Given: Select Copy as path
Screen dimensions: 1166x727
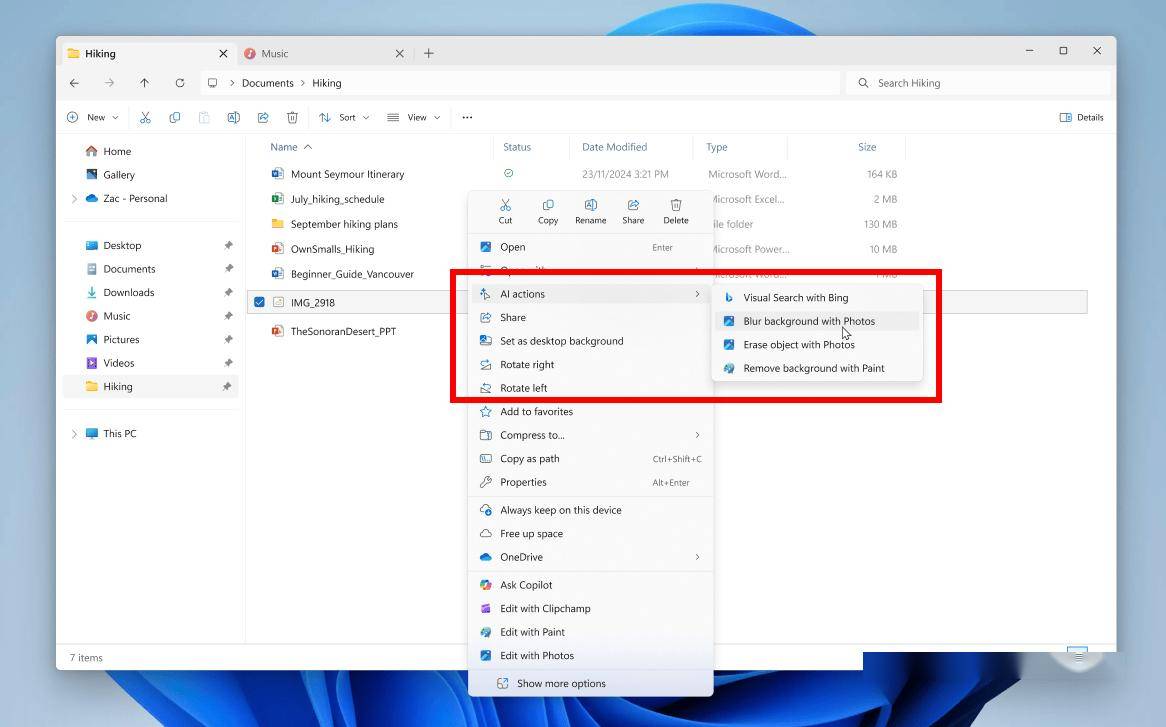Looking at the screenshot, I should tap(590, 459).
